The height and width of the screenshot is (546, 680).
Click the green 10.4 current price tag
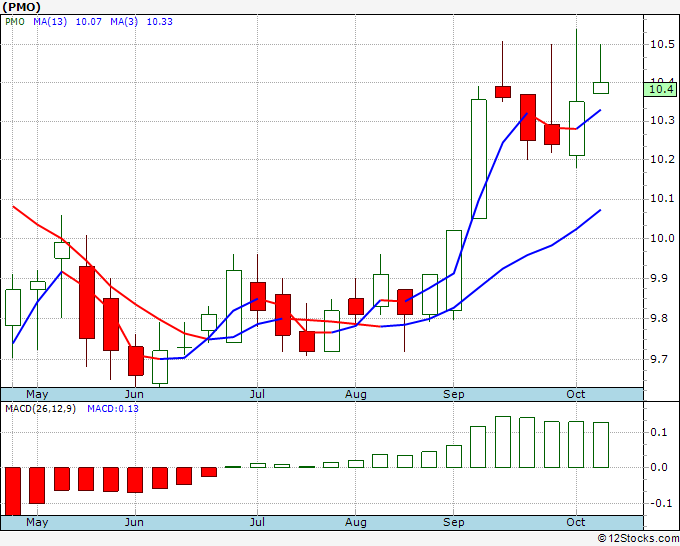[660, 89]
